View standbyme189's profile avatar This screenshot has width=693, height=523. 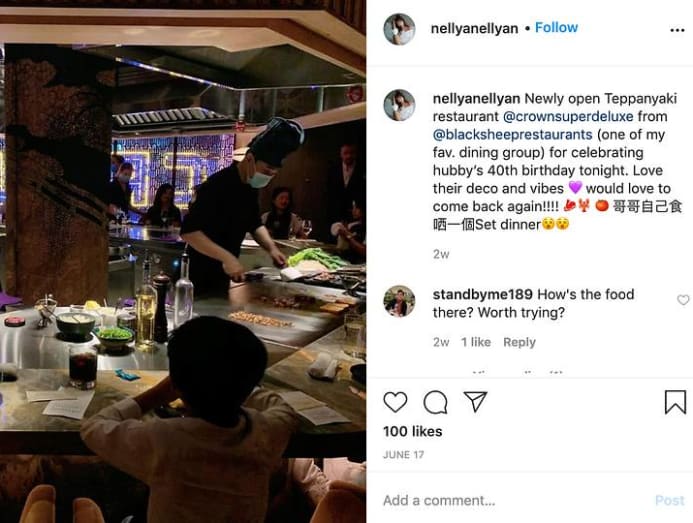pos(399,301)
